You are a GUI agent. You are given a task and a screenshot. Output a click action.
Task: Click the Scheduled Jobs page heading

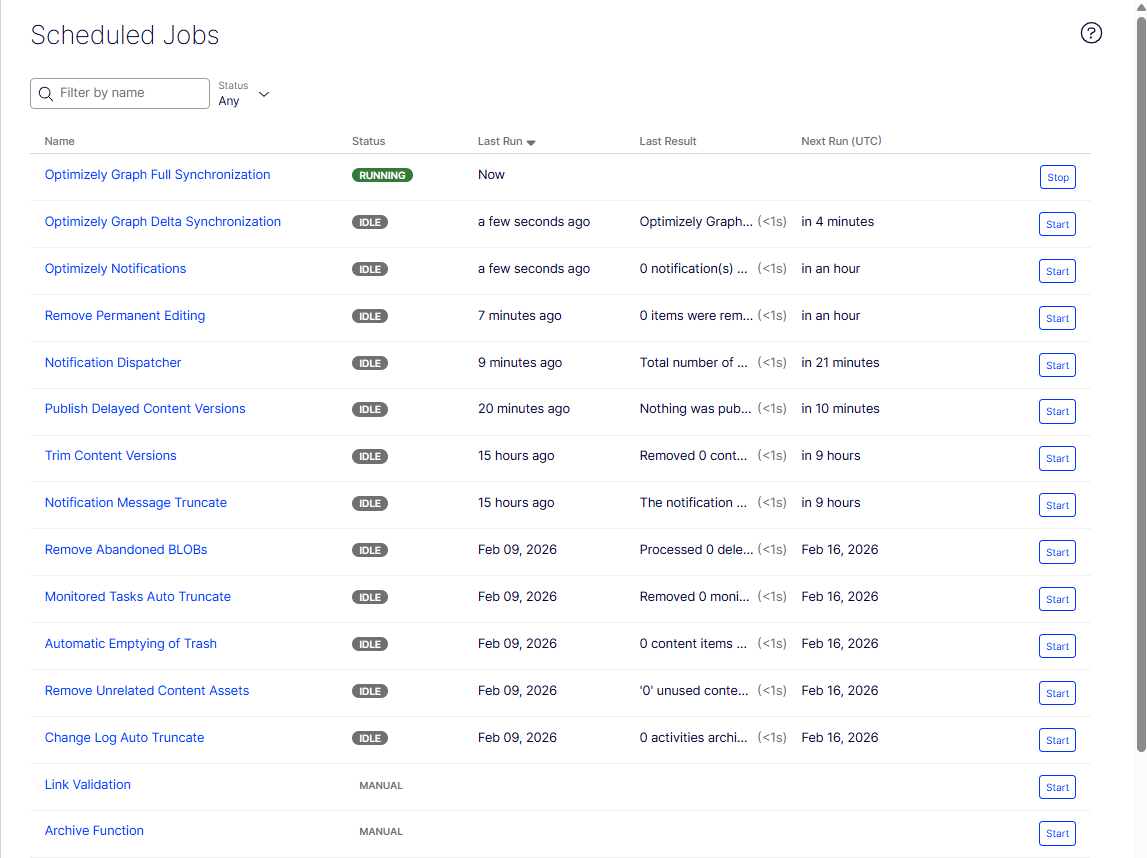click(x=125, y=35)
